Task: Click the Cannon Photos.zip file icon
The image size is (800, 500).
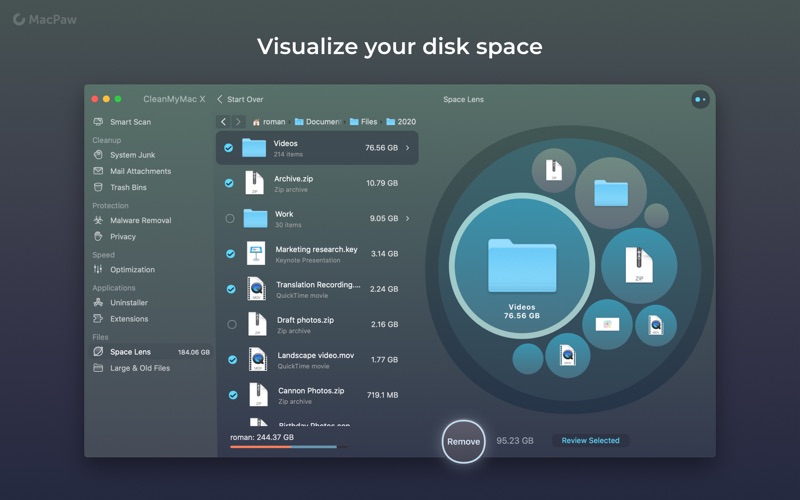Action: click(x=258, y=394)
